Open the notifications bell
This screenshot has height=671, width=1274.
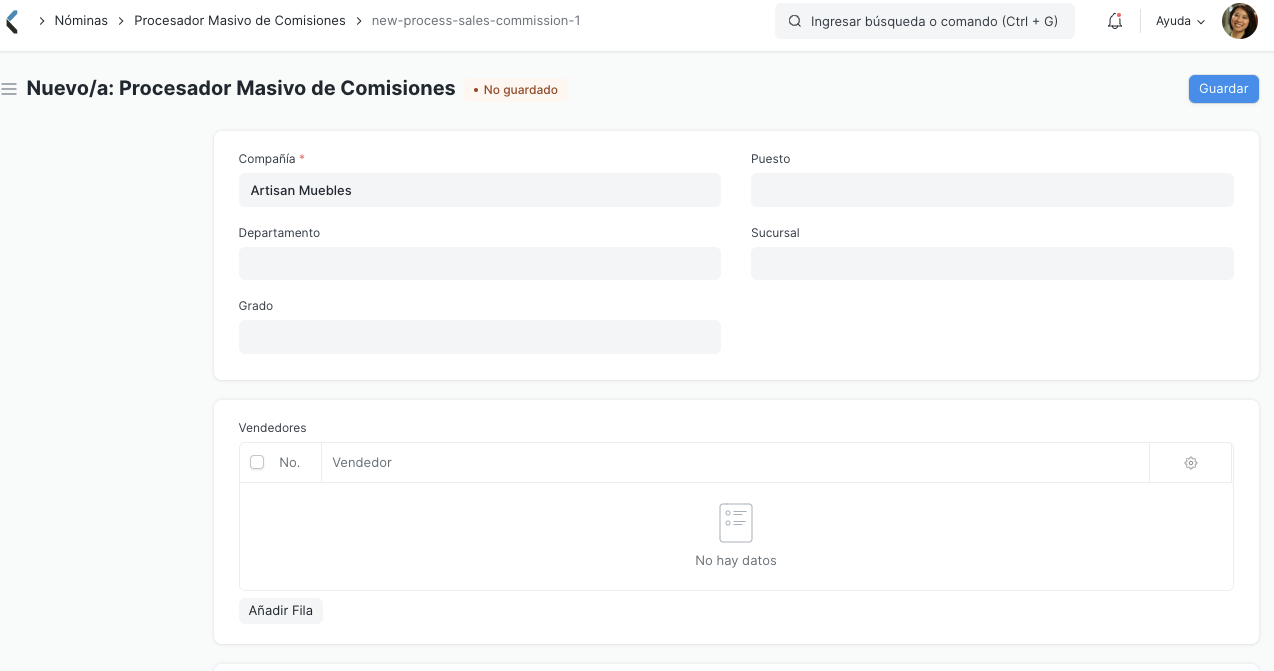click(x=1115, y=21)
